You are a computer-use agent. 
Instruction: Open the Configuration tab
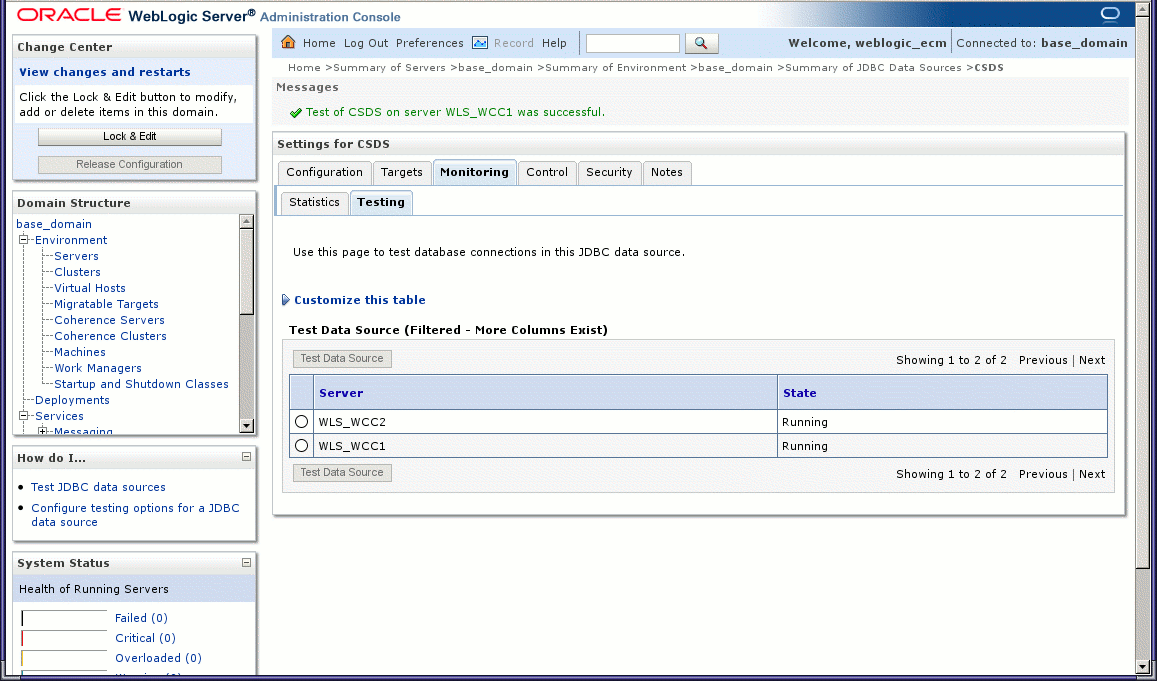(324, 172)
